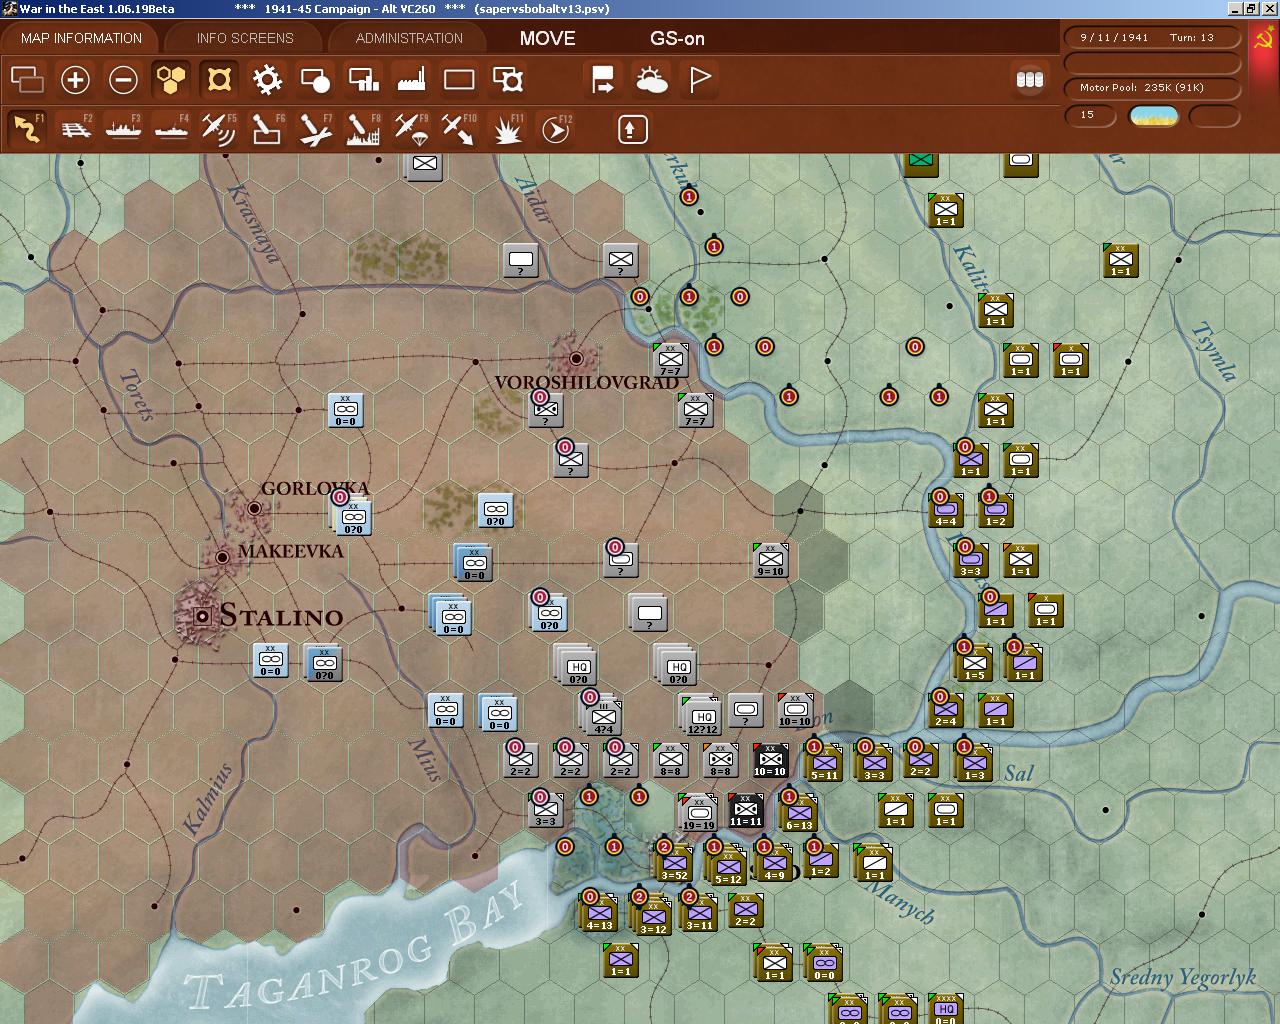The width and height of the screenshot is (1280, 1024).
Task: Click the GS-on ground support indicator
Action: (x=677, y=38)
